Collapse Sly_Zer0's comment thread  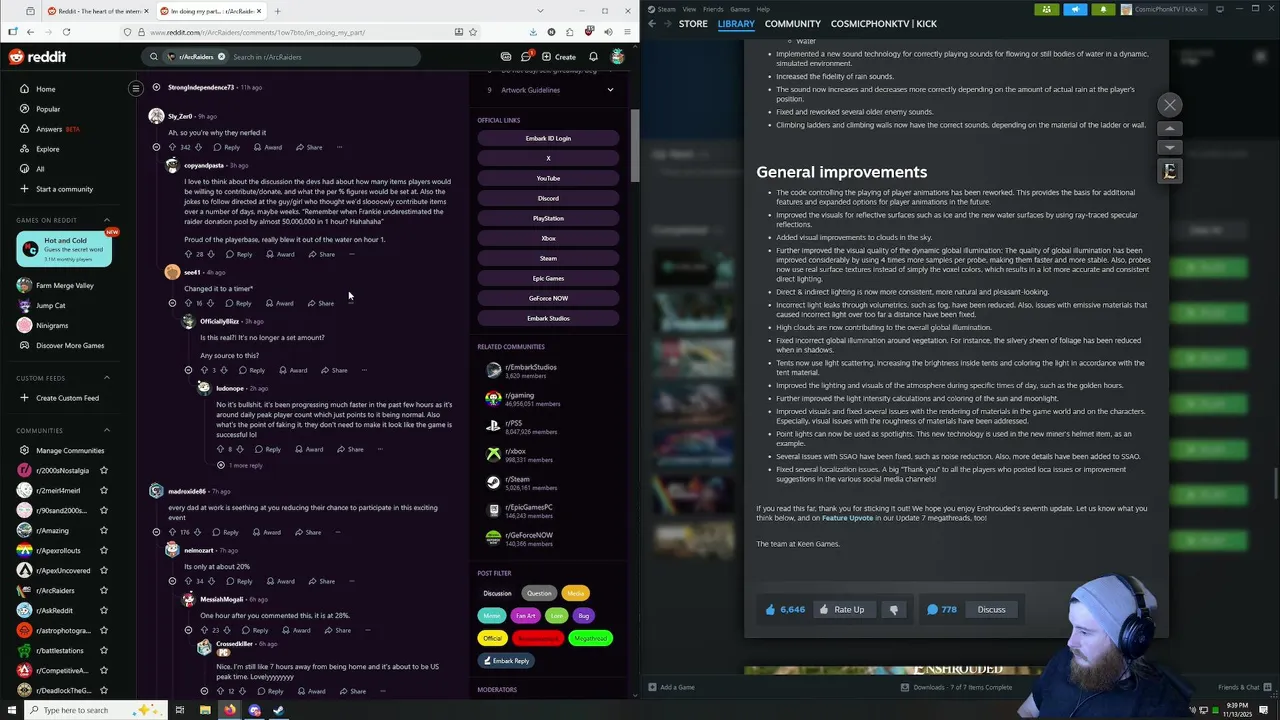156,147
